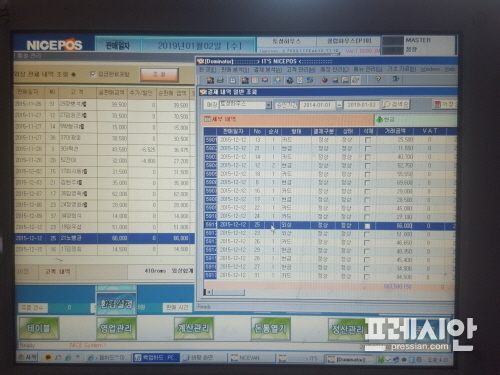Click the start date field 2014-01-01
Viewport: 500px width, 375px height.
(317, 105)
